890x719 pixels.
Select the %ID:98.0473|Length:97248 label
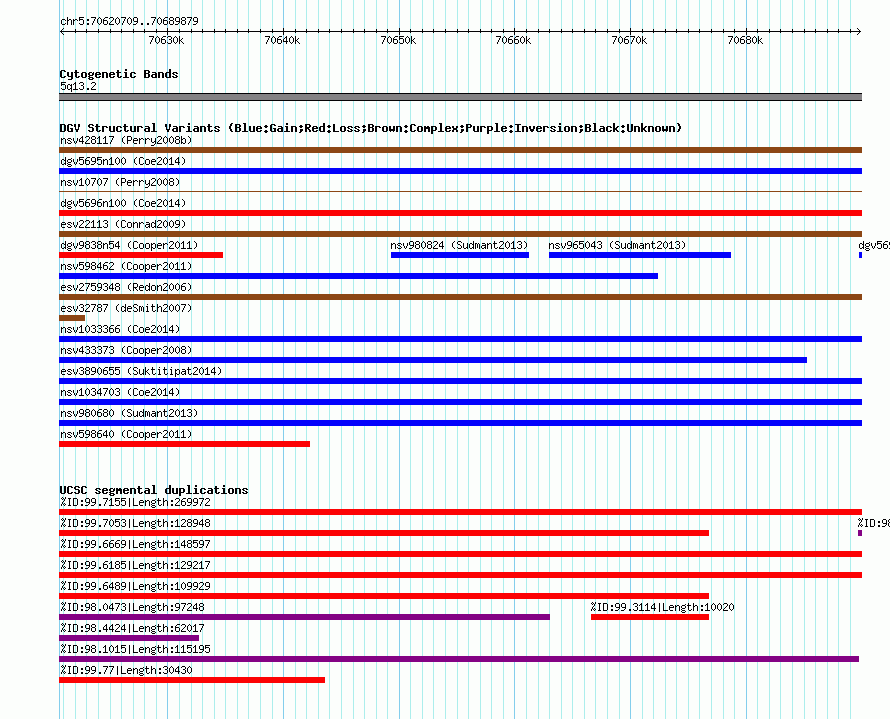point(132,607)
